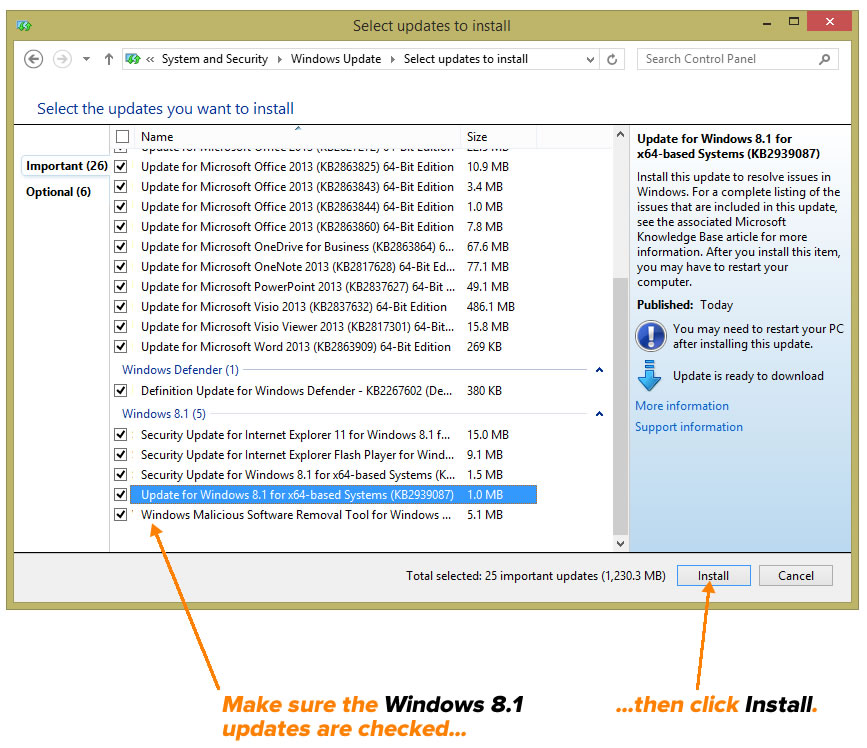Click the Forward navigation arrow

[x=62, y=59]
